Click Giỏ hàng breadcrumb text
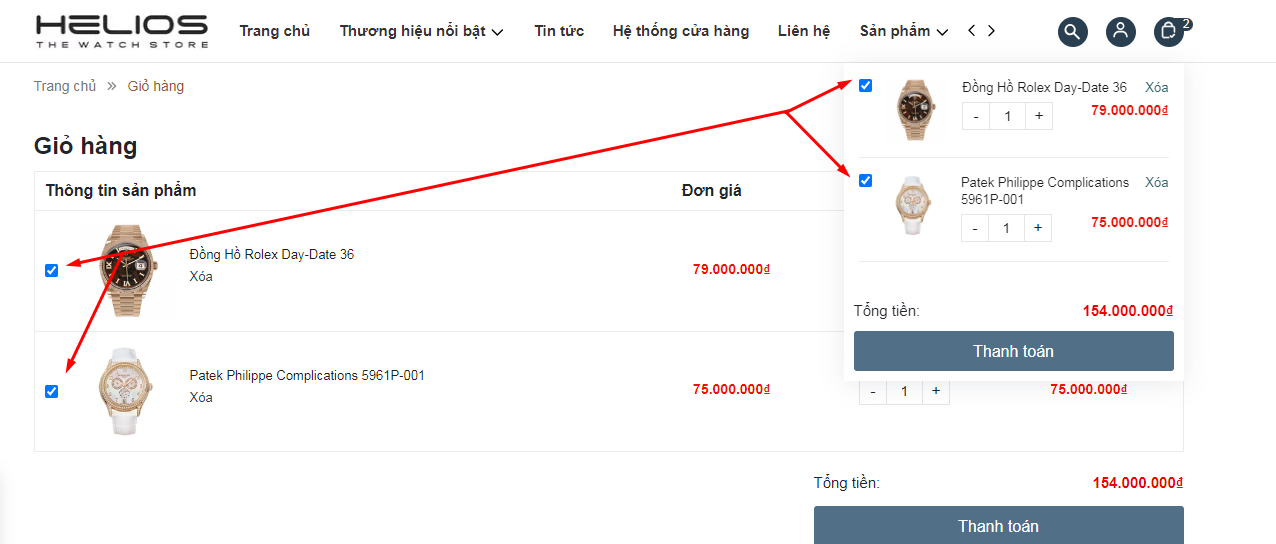 click(156, 86)
